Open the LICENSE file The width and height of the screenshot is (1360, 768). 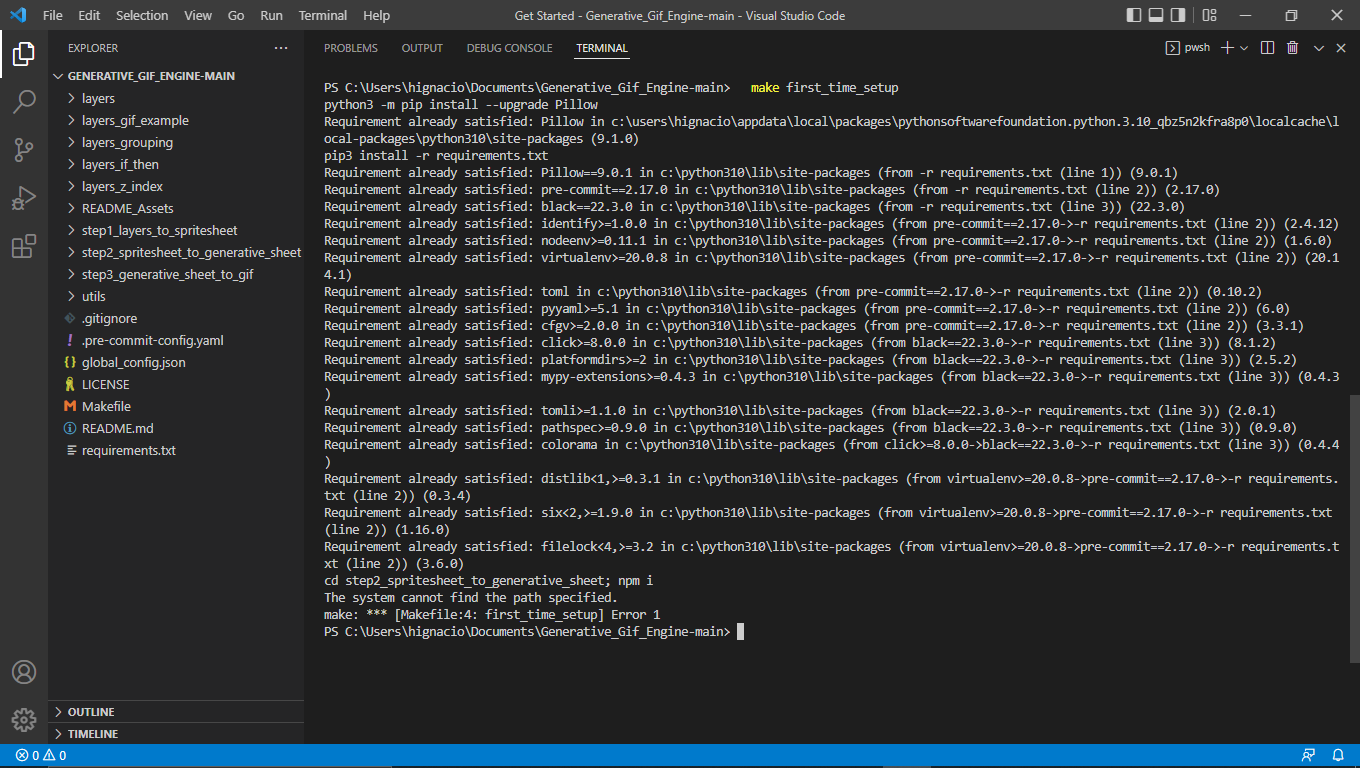pyautogui.click(x=176, y=384)
